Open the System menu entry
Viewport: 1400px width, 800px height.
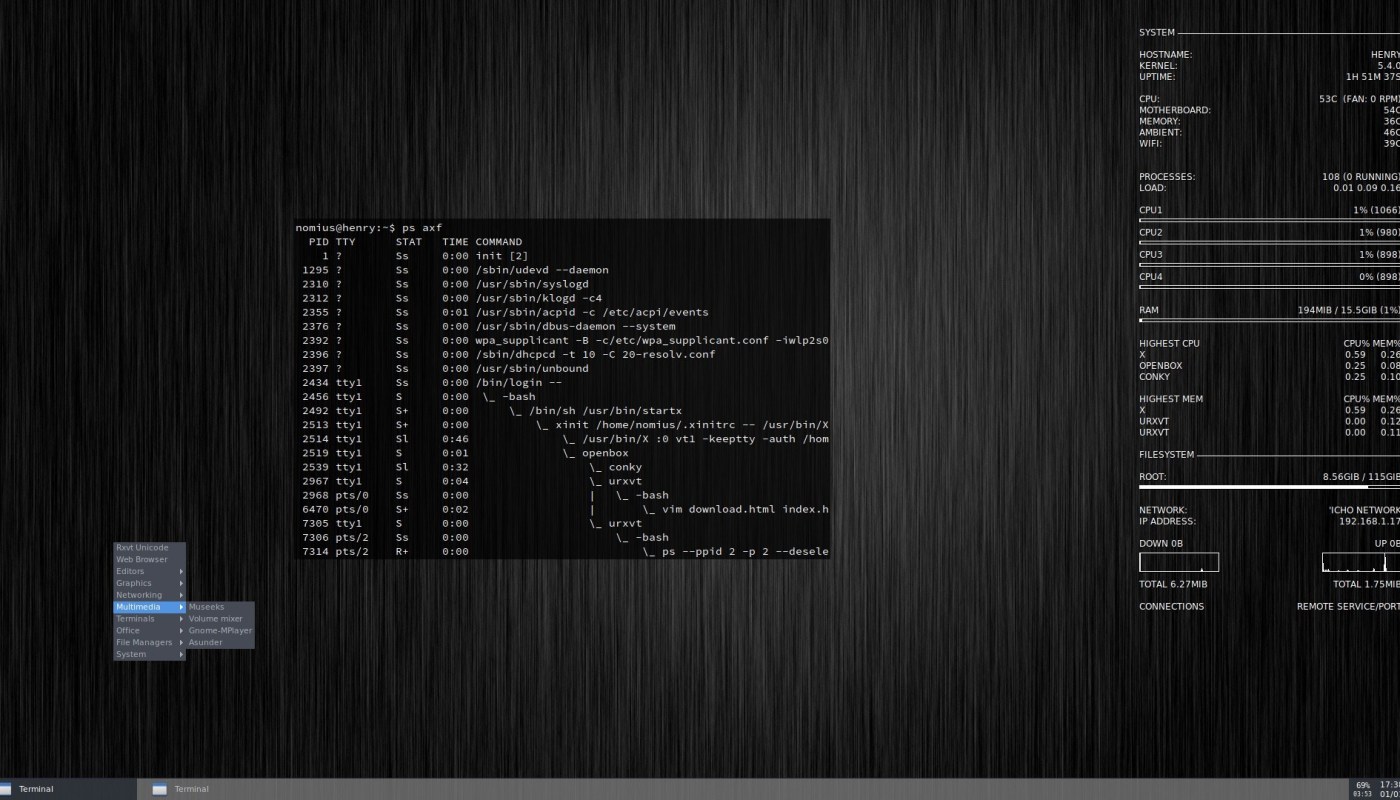coord(149,654)
